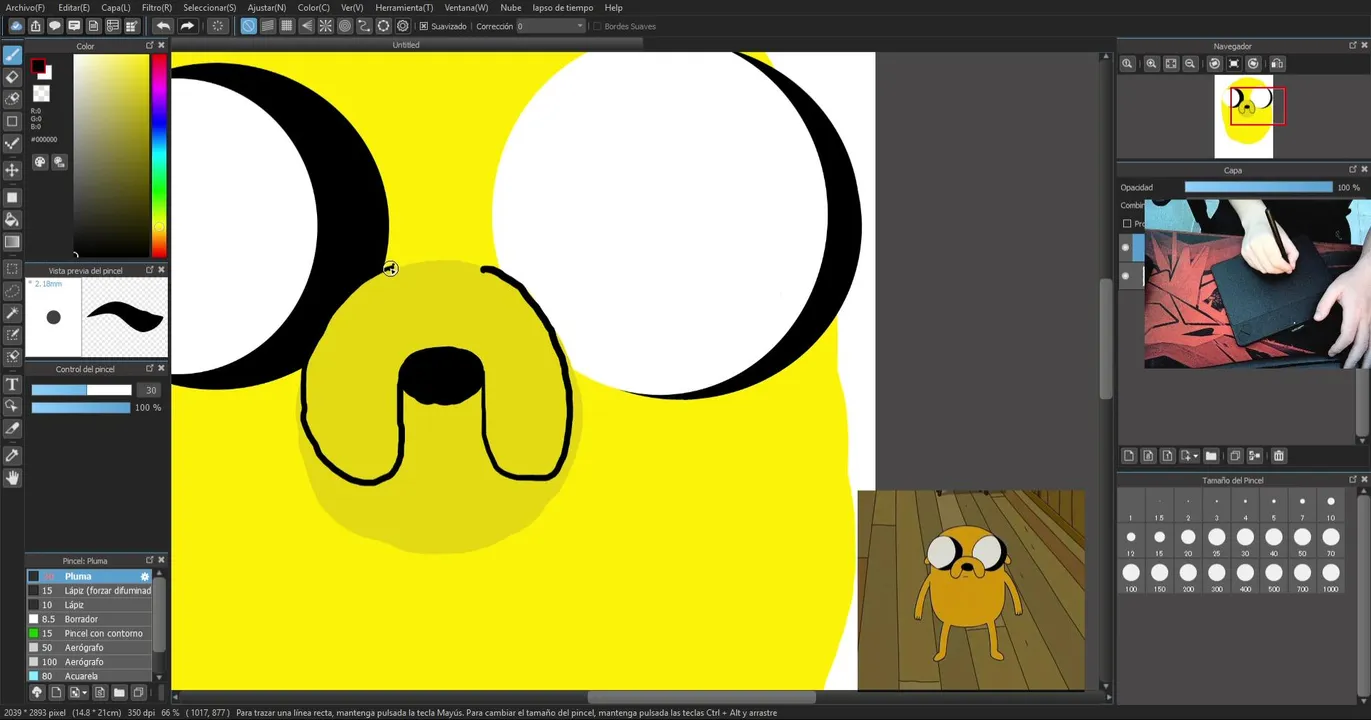Screen dimensions: 1371x720
Task: Zoom out using the Navegador magnifier
Action: [1190, 64]
